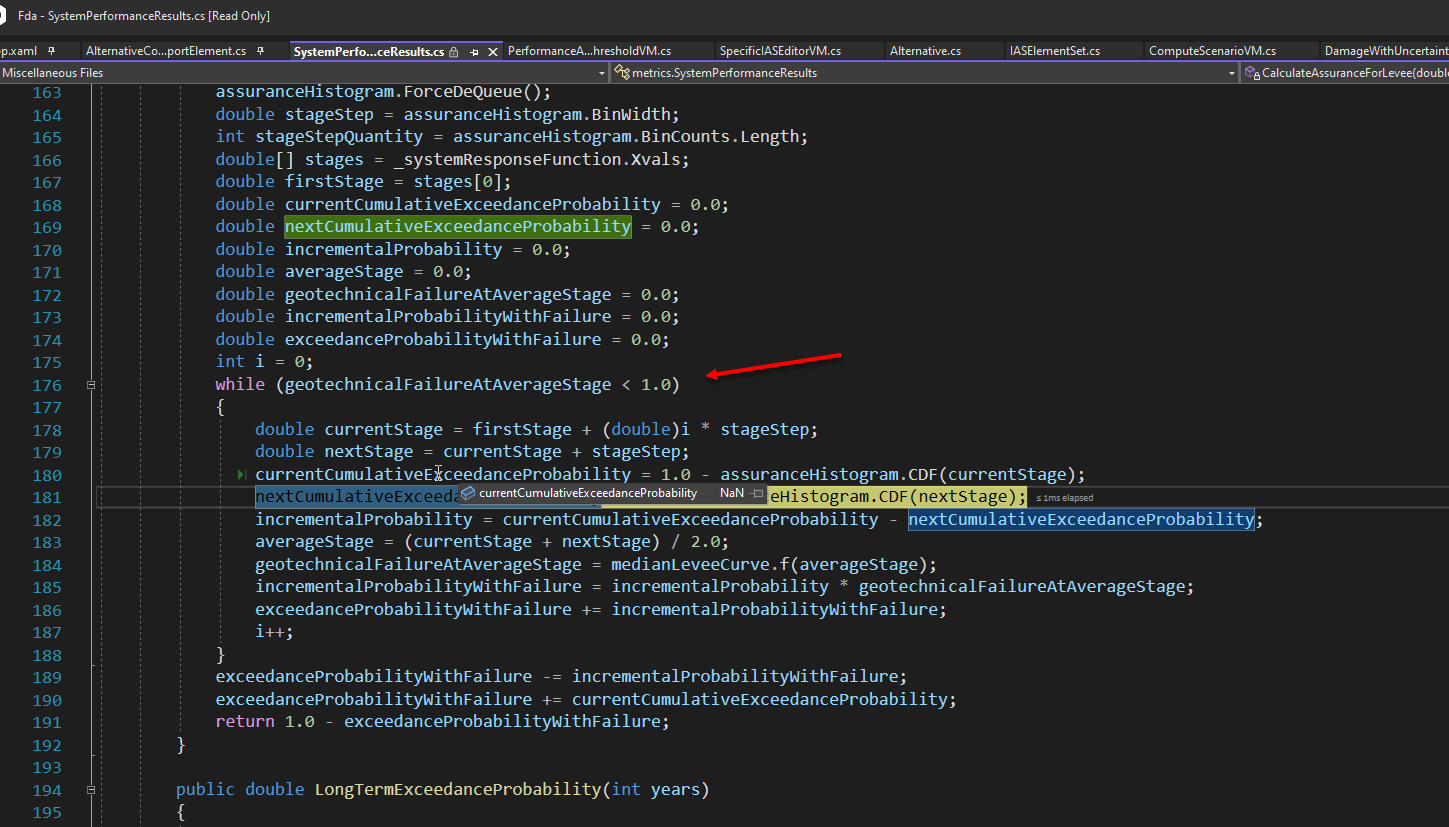Collapse the LongTermExceedanceProbability method on line 194

90,789
